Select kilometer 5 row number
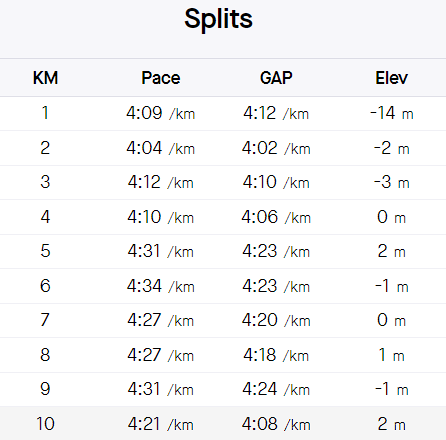 tap(45, 251)
